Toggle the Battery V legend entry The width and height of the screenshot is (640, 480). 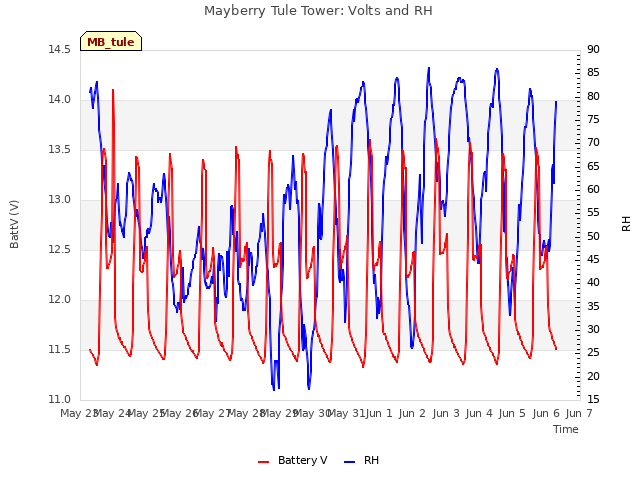click(x=293, y=460)
